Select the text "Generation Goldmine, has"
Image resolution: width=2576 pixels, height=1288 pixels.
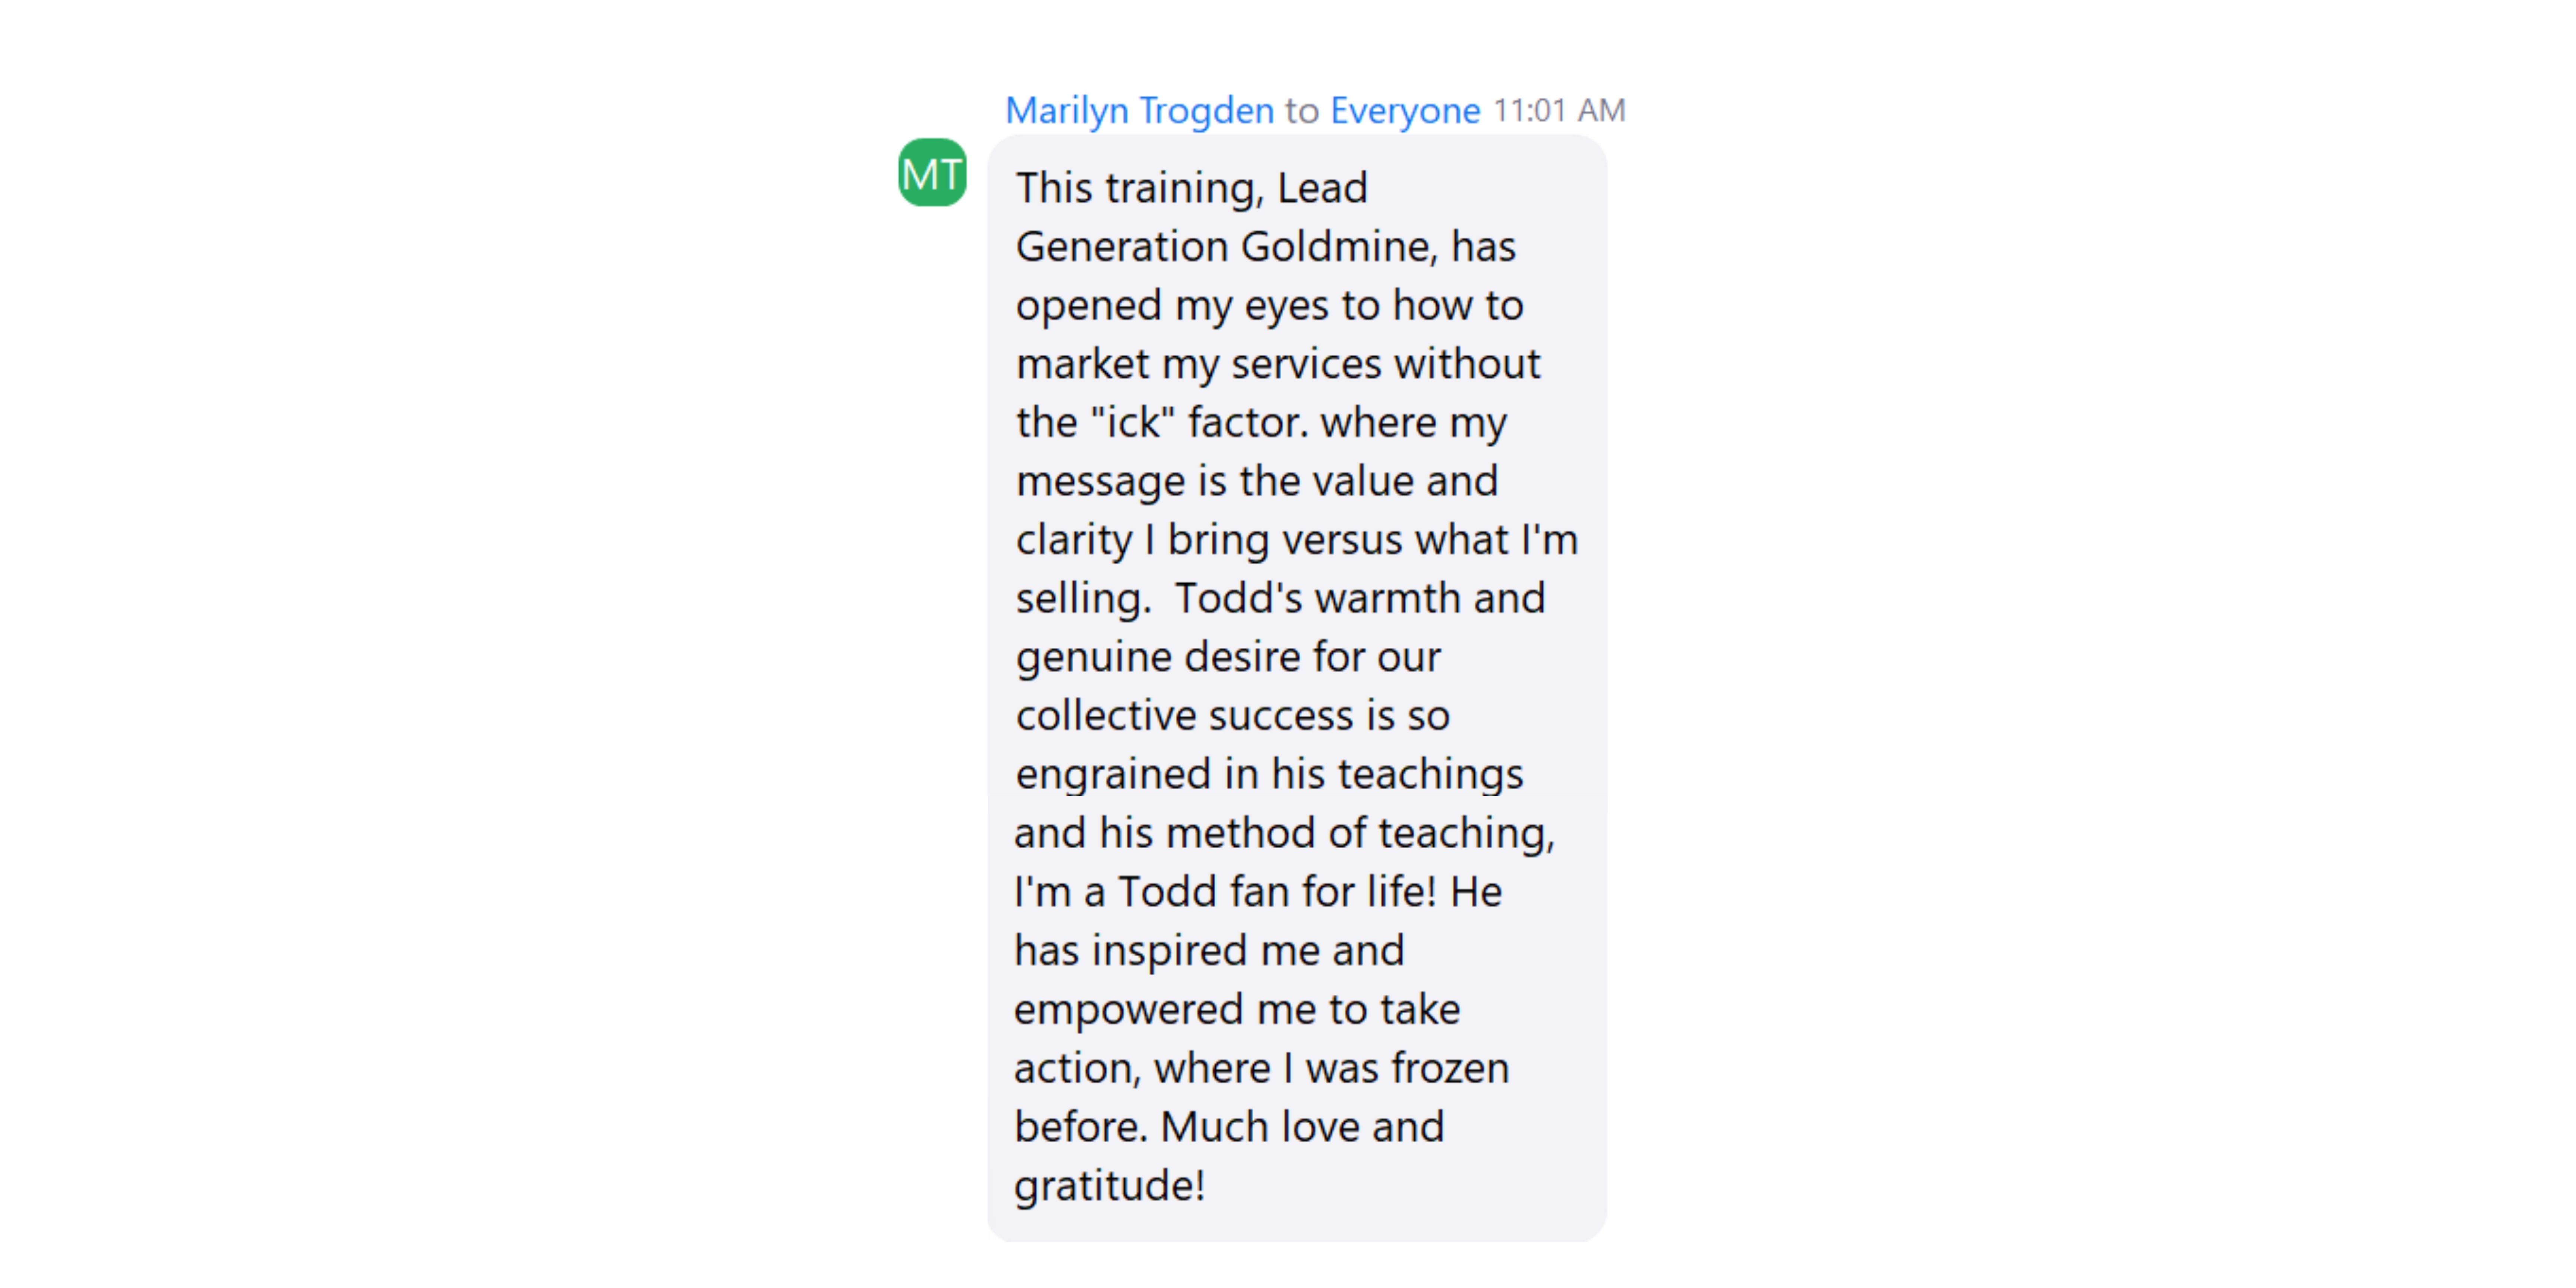[1265, 247]
